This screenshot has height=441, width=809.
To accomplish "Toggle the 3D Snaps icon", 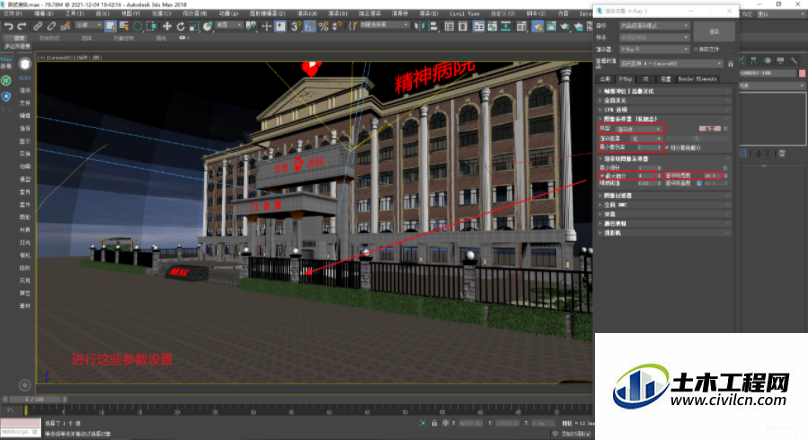I will click(296, 26).
